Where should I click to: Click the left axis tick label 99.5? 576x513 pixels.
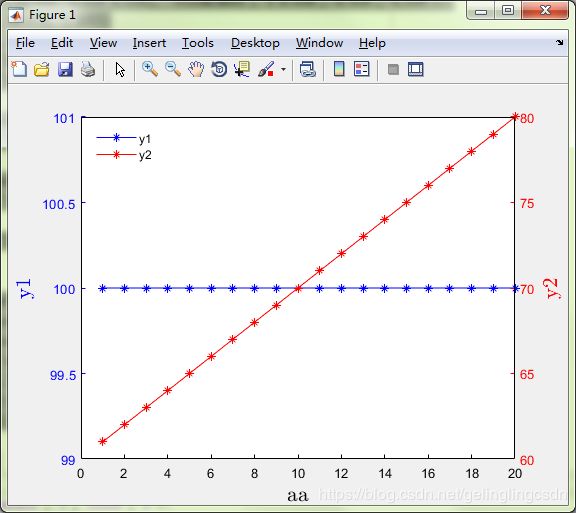coord(63,375)
